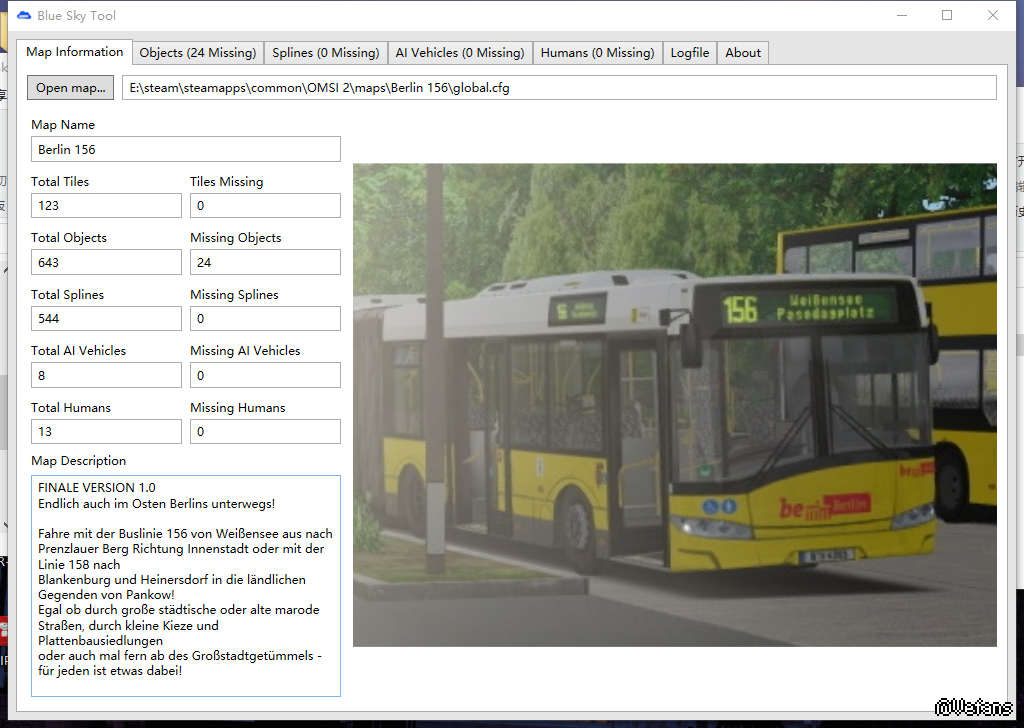Select the Map Information tab
This screenshot has height=728, width=1024.
coord(75,52)
